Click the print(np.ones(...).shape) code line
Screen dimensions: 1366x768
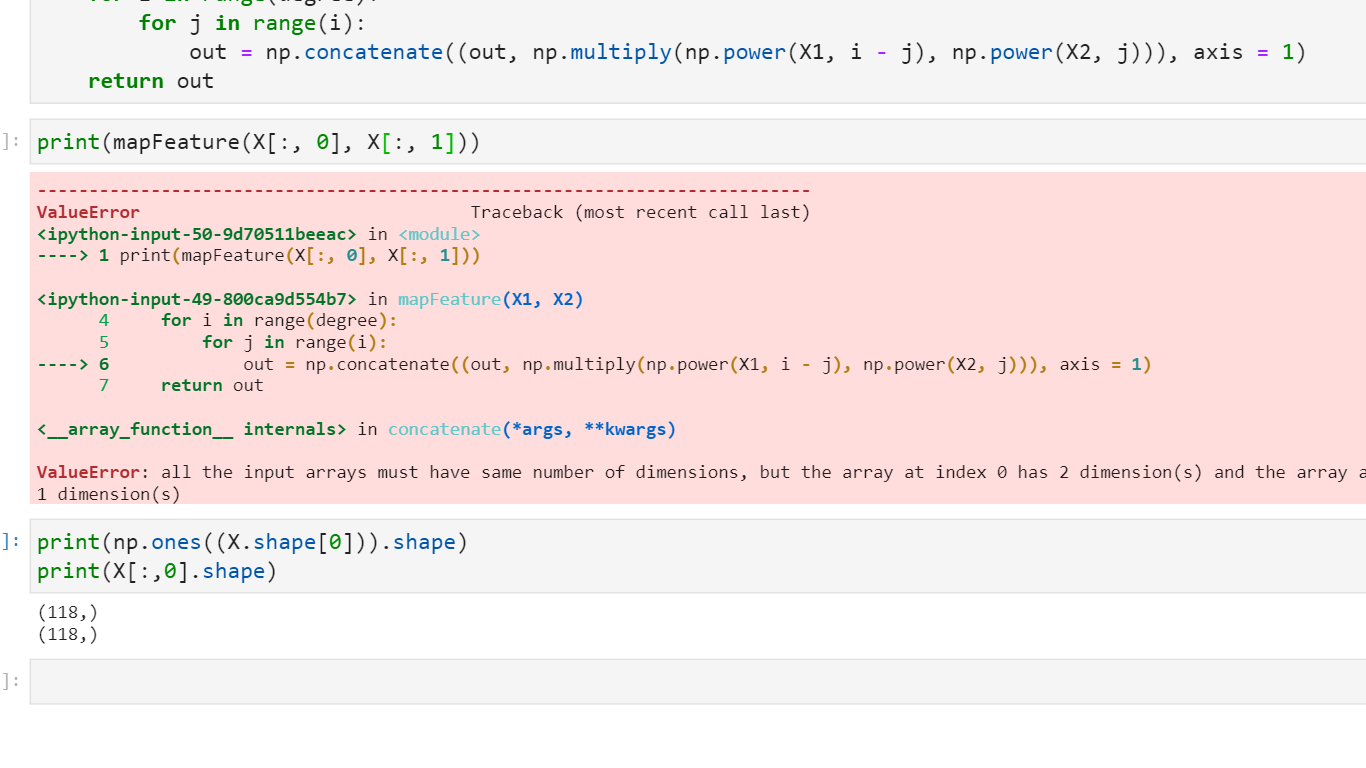click(x=252, y=542)
